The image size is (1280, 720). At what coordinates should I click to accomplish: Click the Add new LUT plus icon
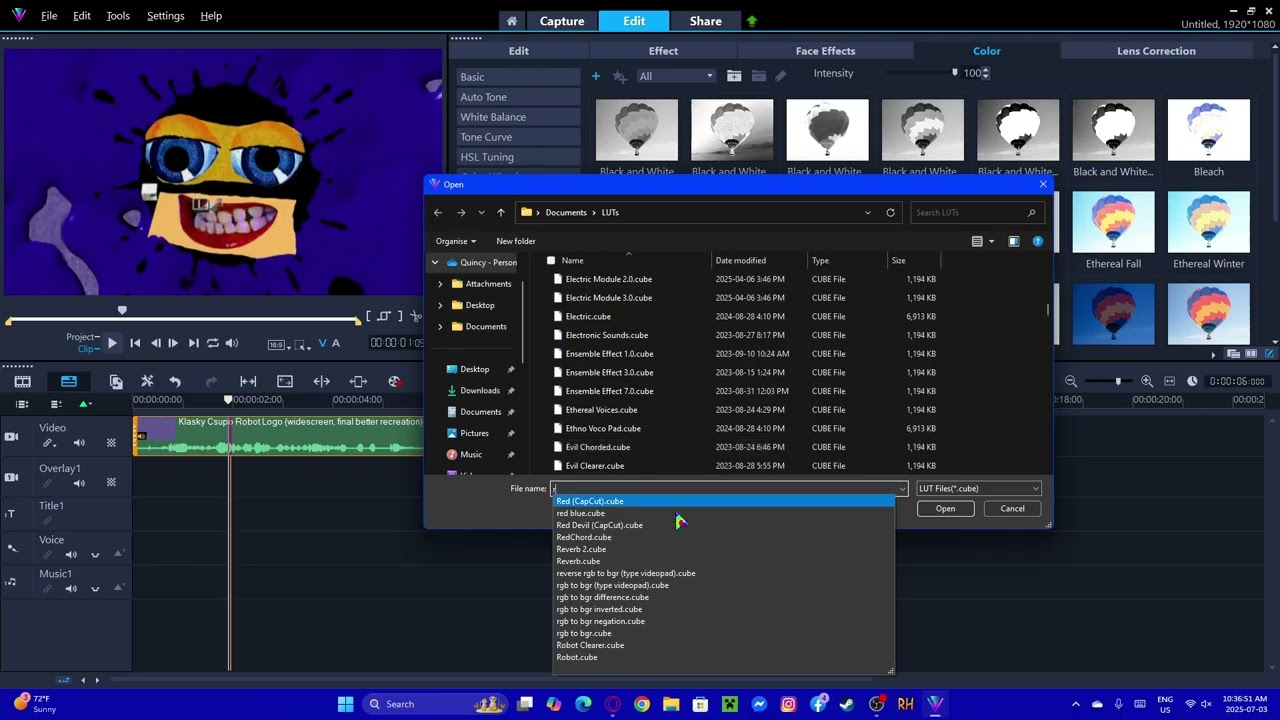(x=596, y=76)
